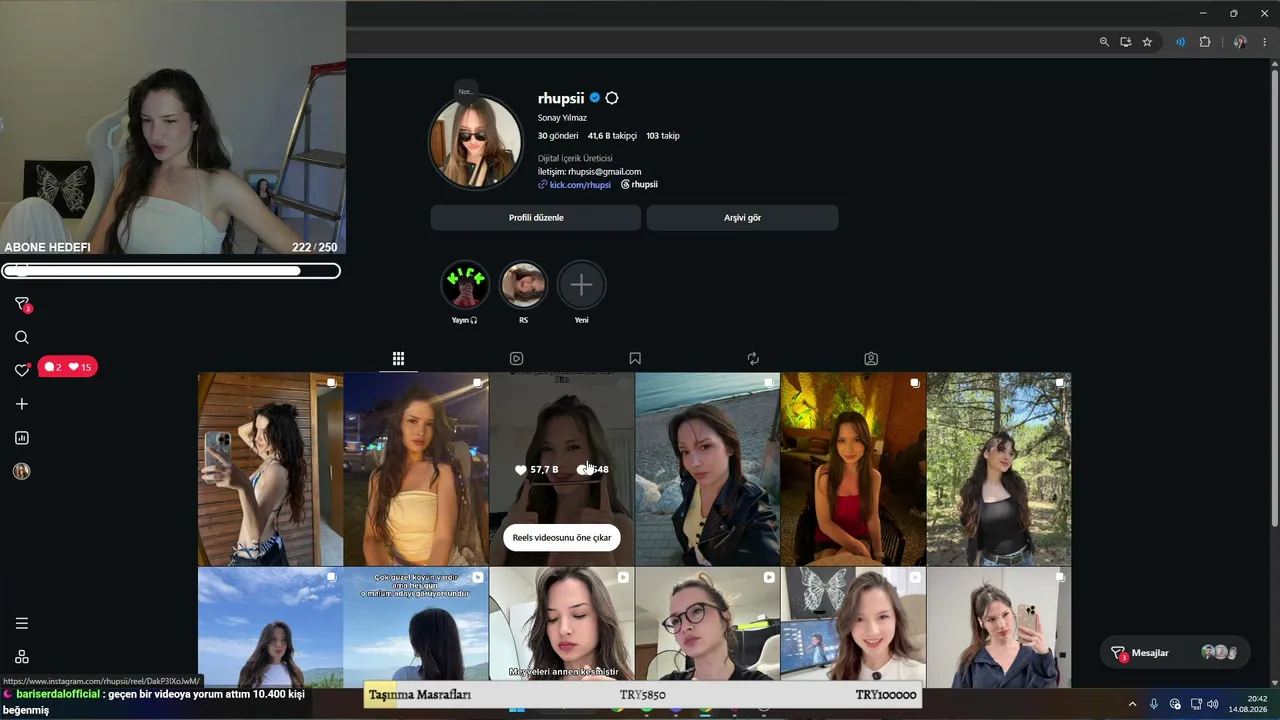Switch to the tagged photos tab
The height and width of the screenshot is (720, 1280).
click(871, 358)
